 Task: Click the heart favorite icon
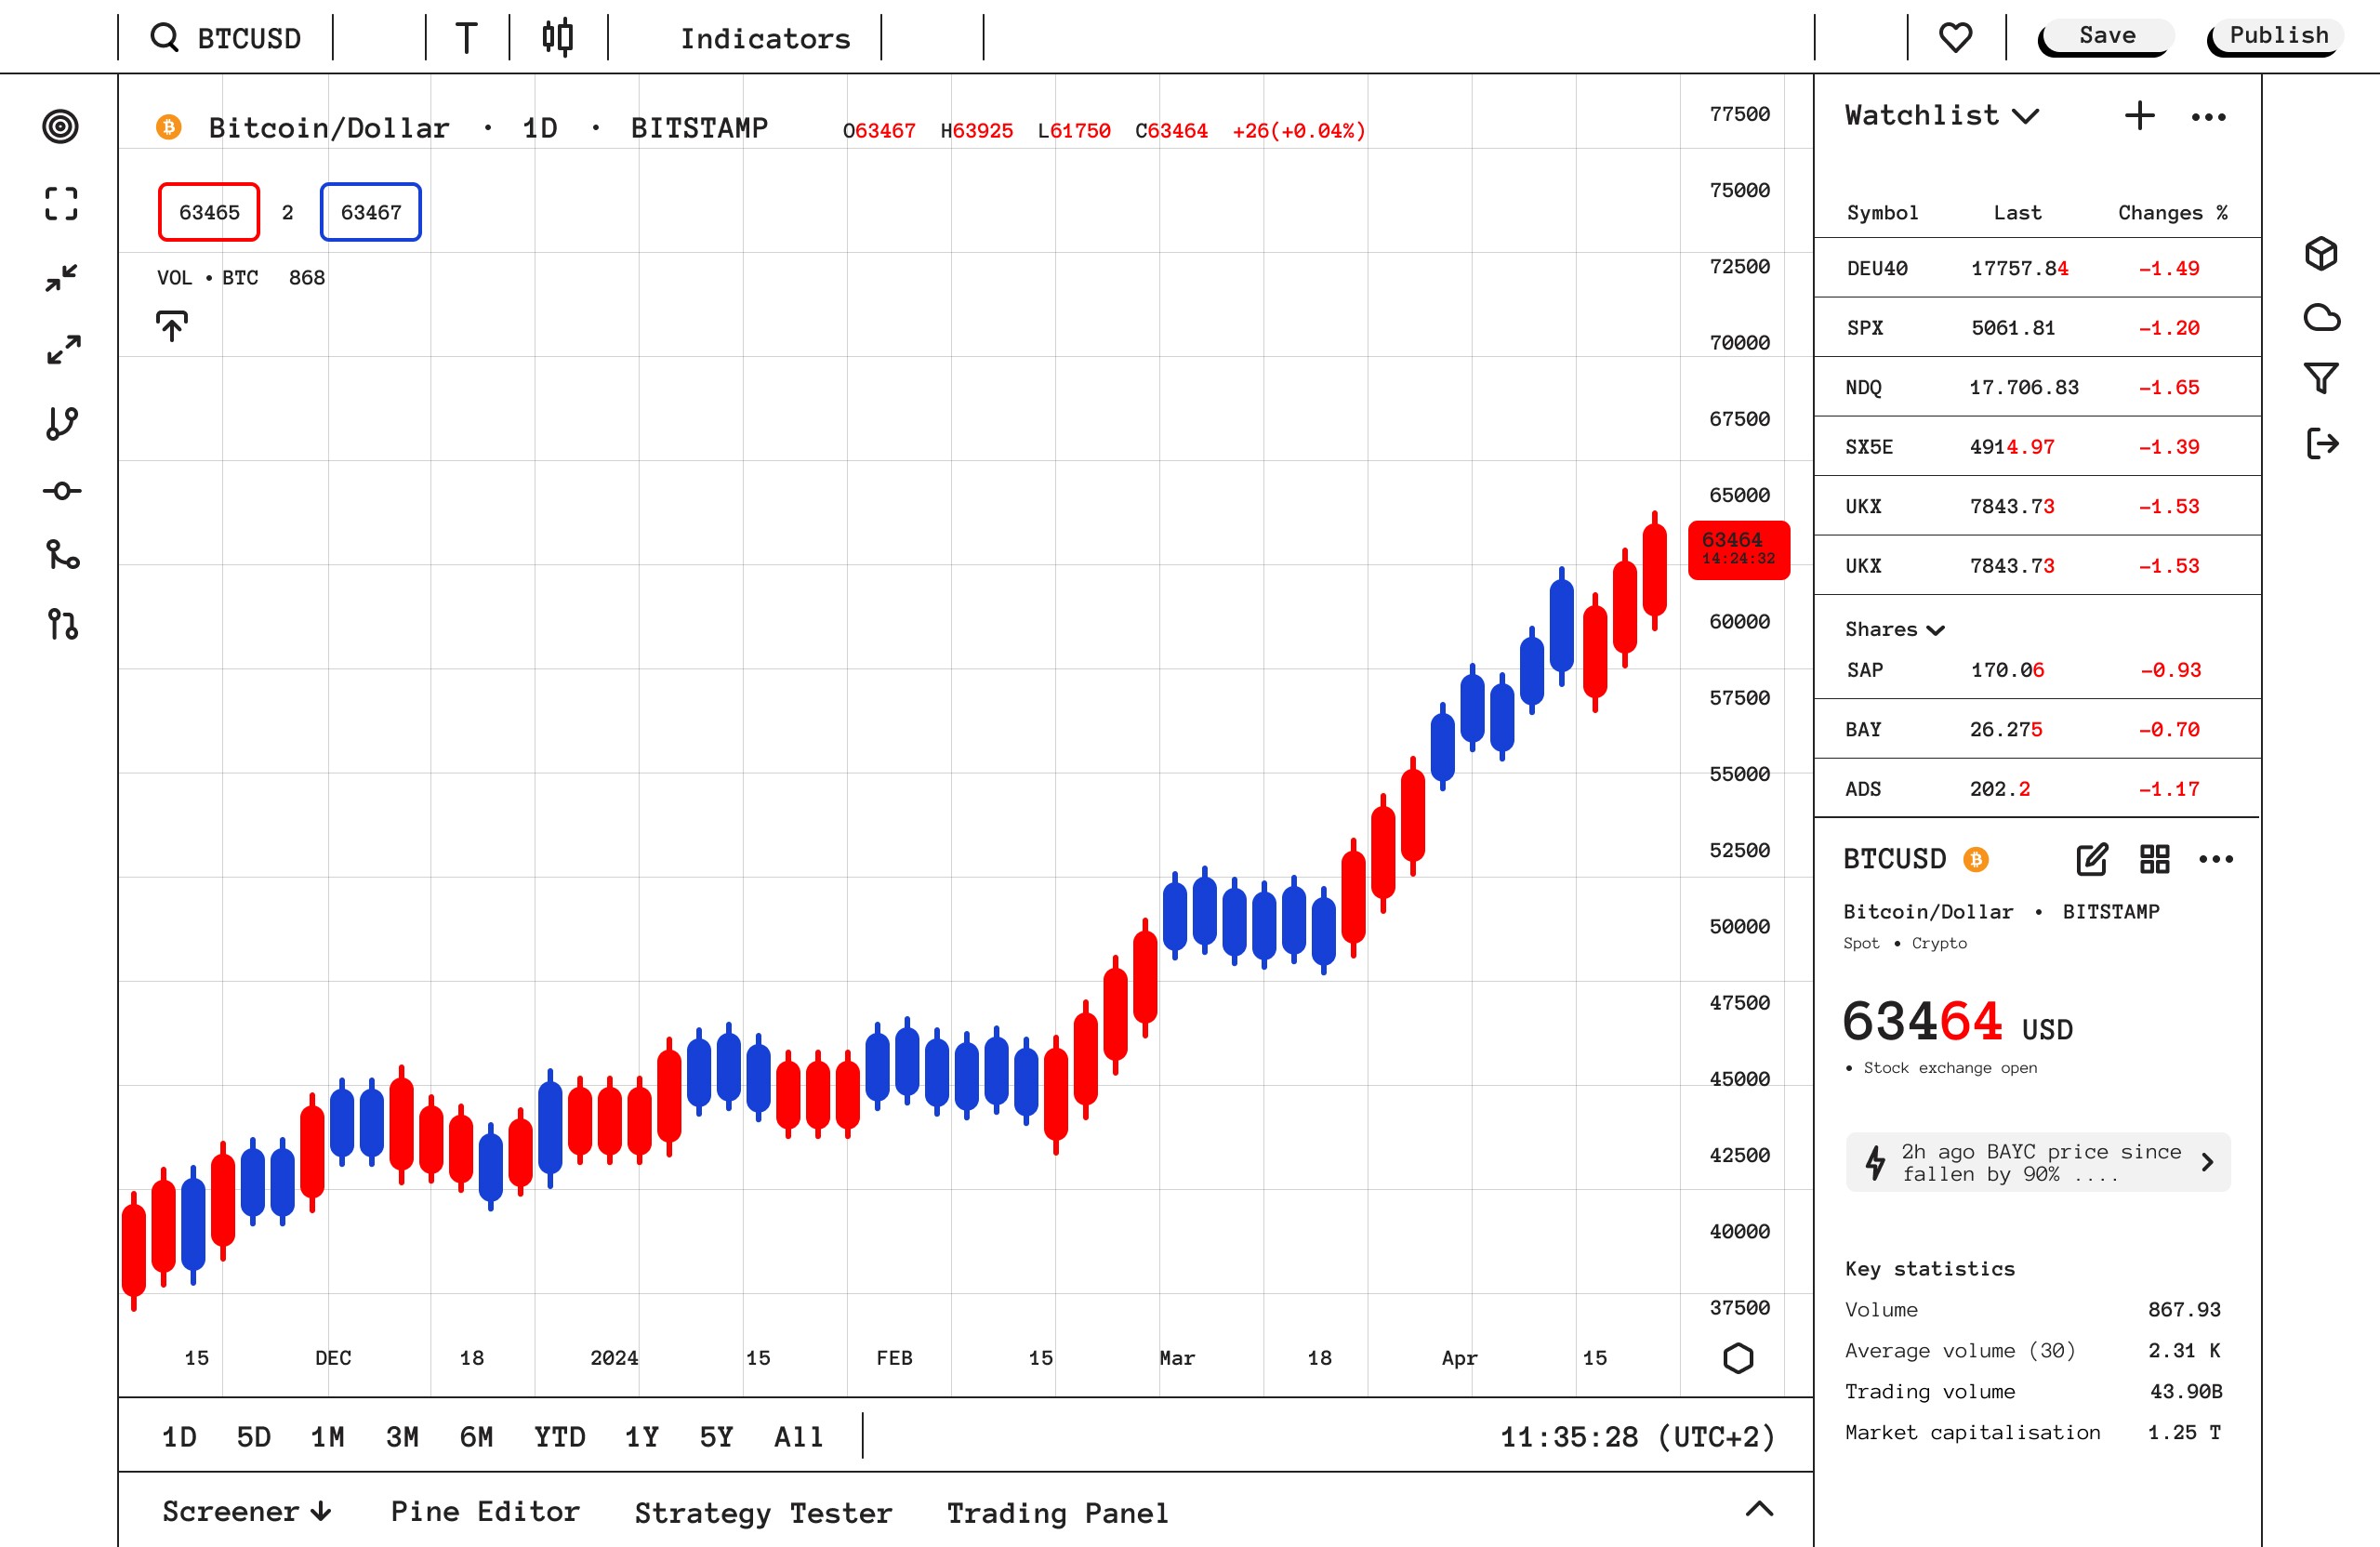(1955, 38)
